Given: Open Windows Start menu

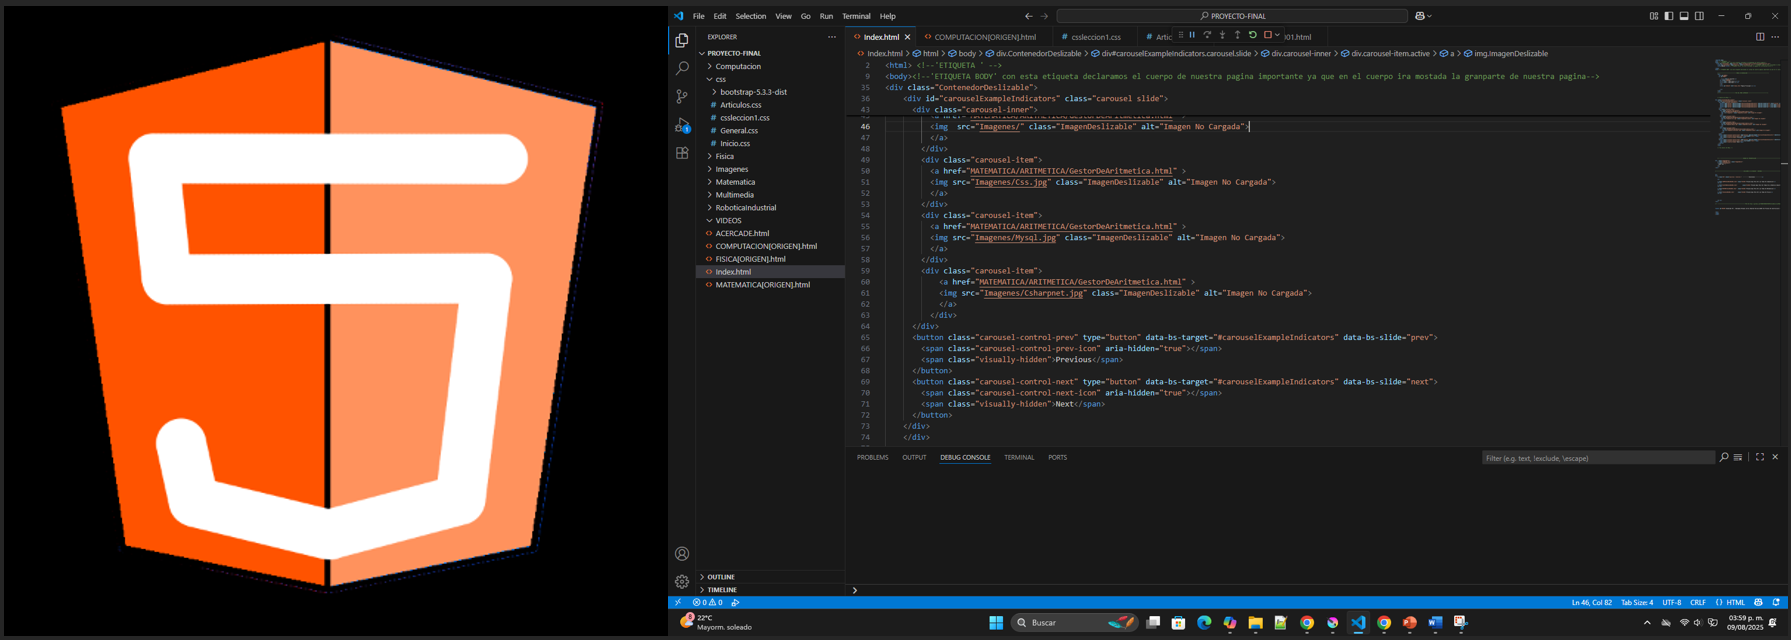Looking at the screenshot, I should (996, 623).
